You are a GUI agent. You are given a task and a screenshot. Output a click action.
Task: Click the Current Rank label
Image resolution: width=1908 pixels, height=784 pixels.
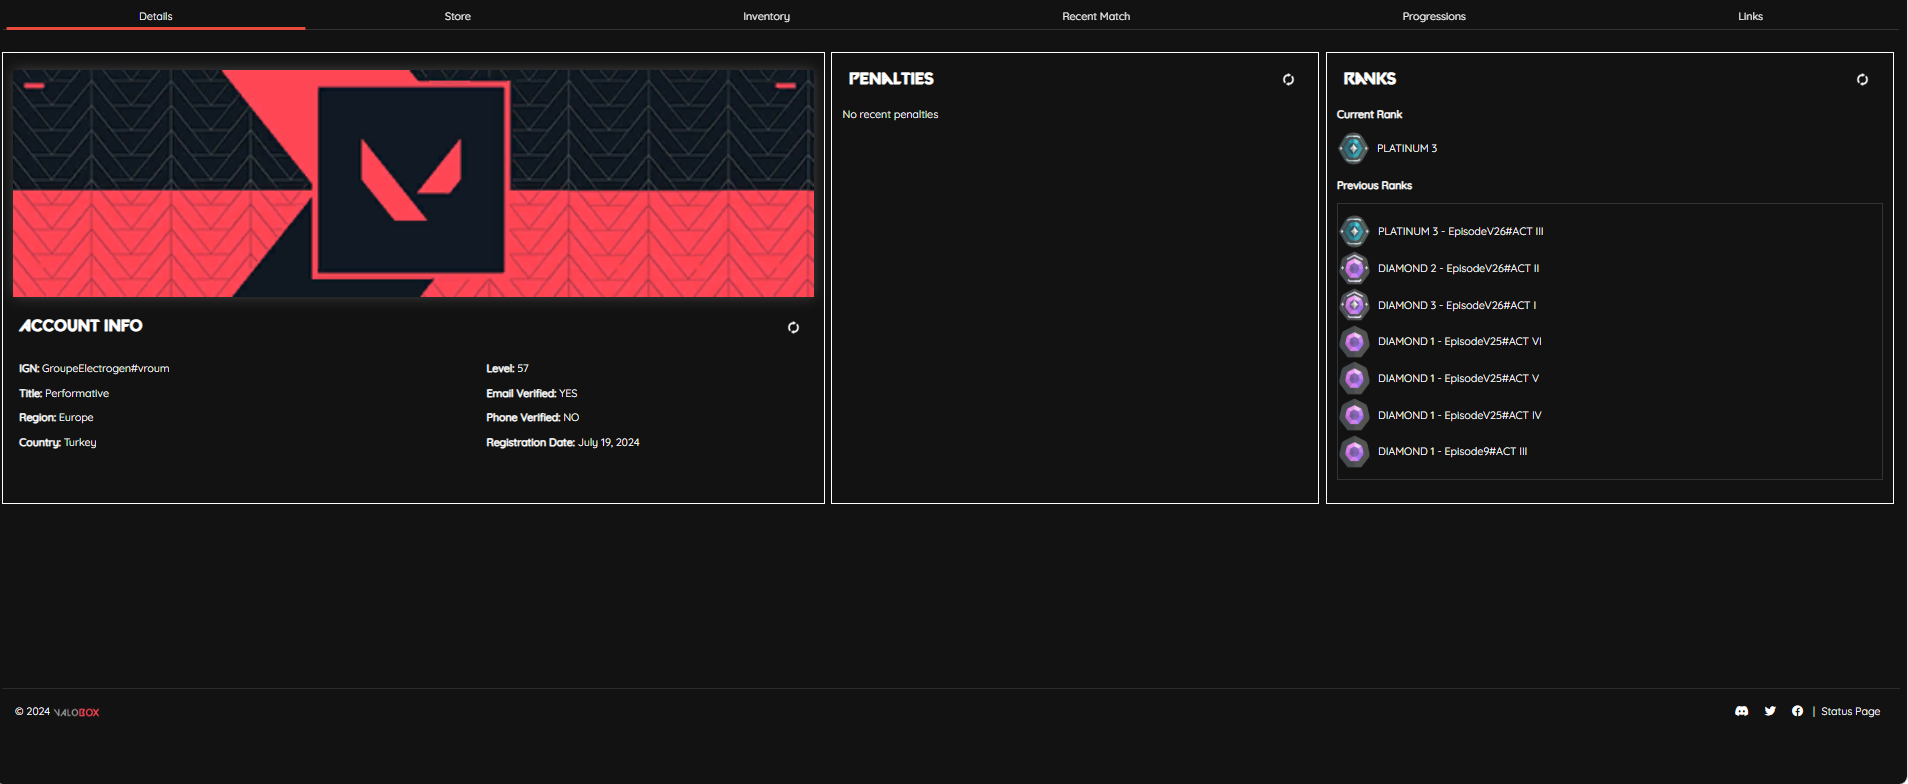(x=1369, y=115)
